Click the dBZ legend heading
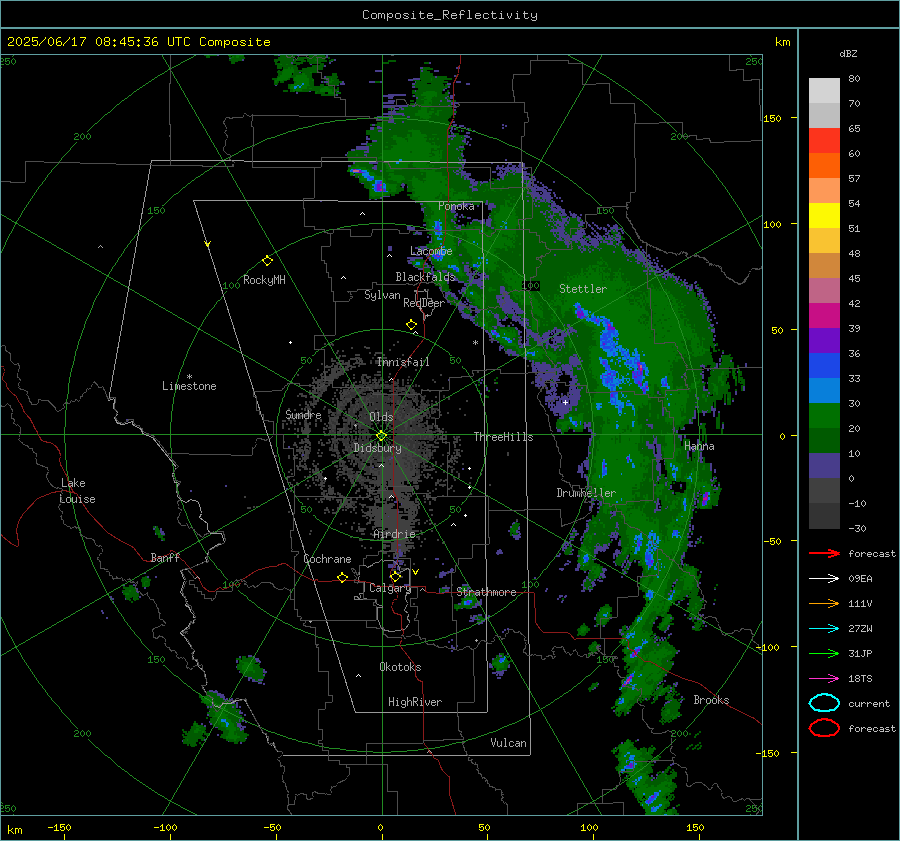 click(848, 53)
